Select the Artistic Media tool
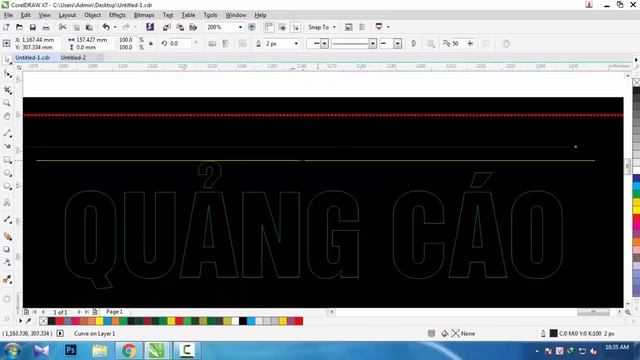This screenshot has width=640, height=360. pyautogui.click(x=7, y=146)
